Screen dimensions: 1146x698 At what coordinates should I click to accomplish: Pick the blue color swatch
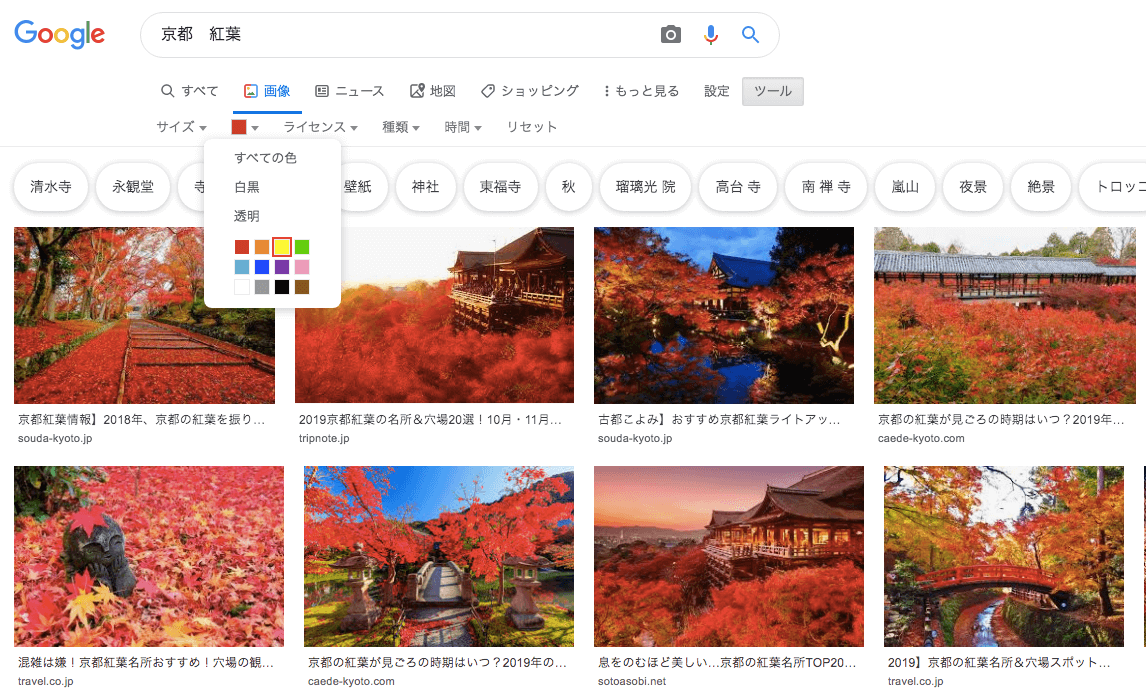tap(262, 267)
